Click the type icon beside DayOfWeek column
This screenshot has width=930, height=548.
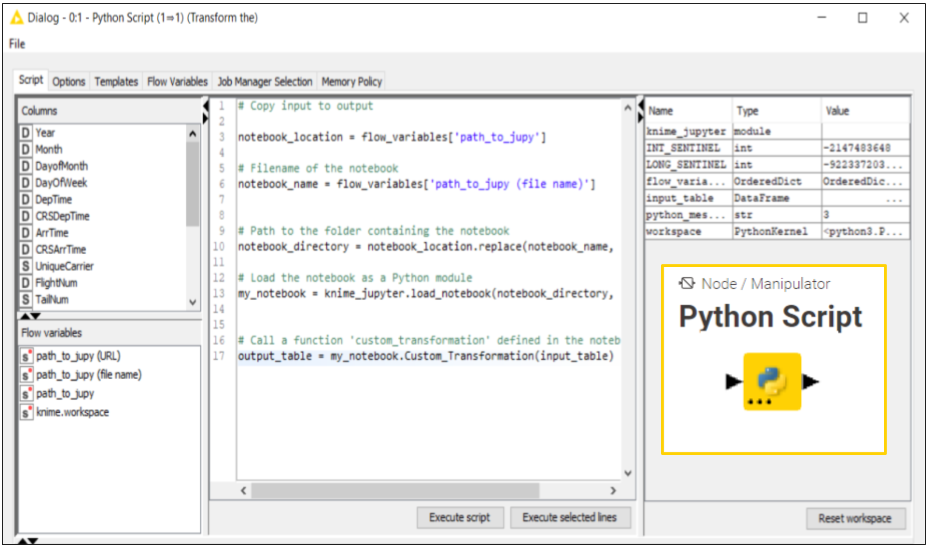[26, 183]
